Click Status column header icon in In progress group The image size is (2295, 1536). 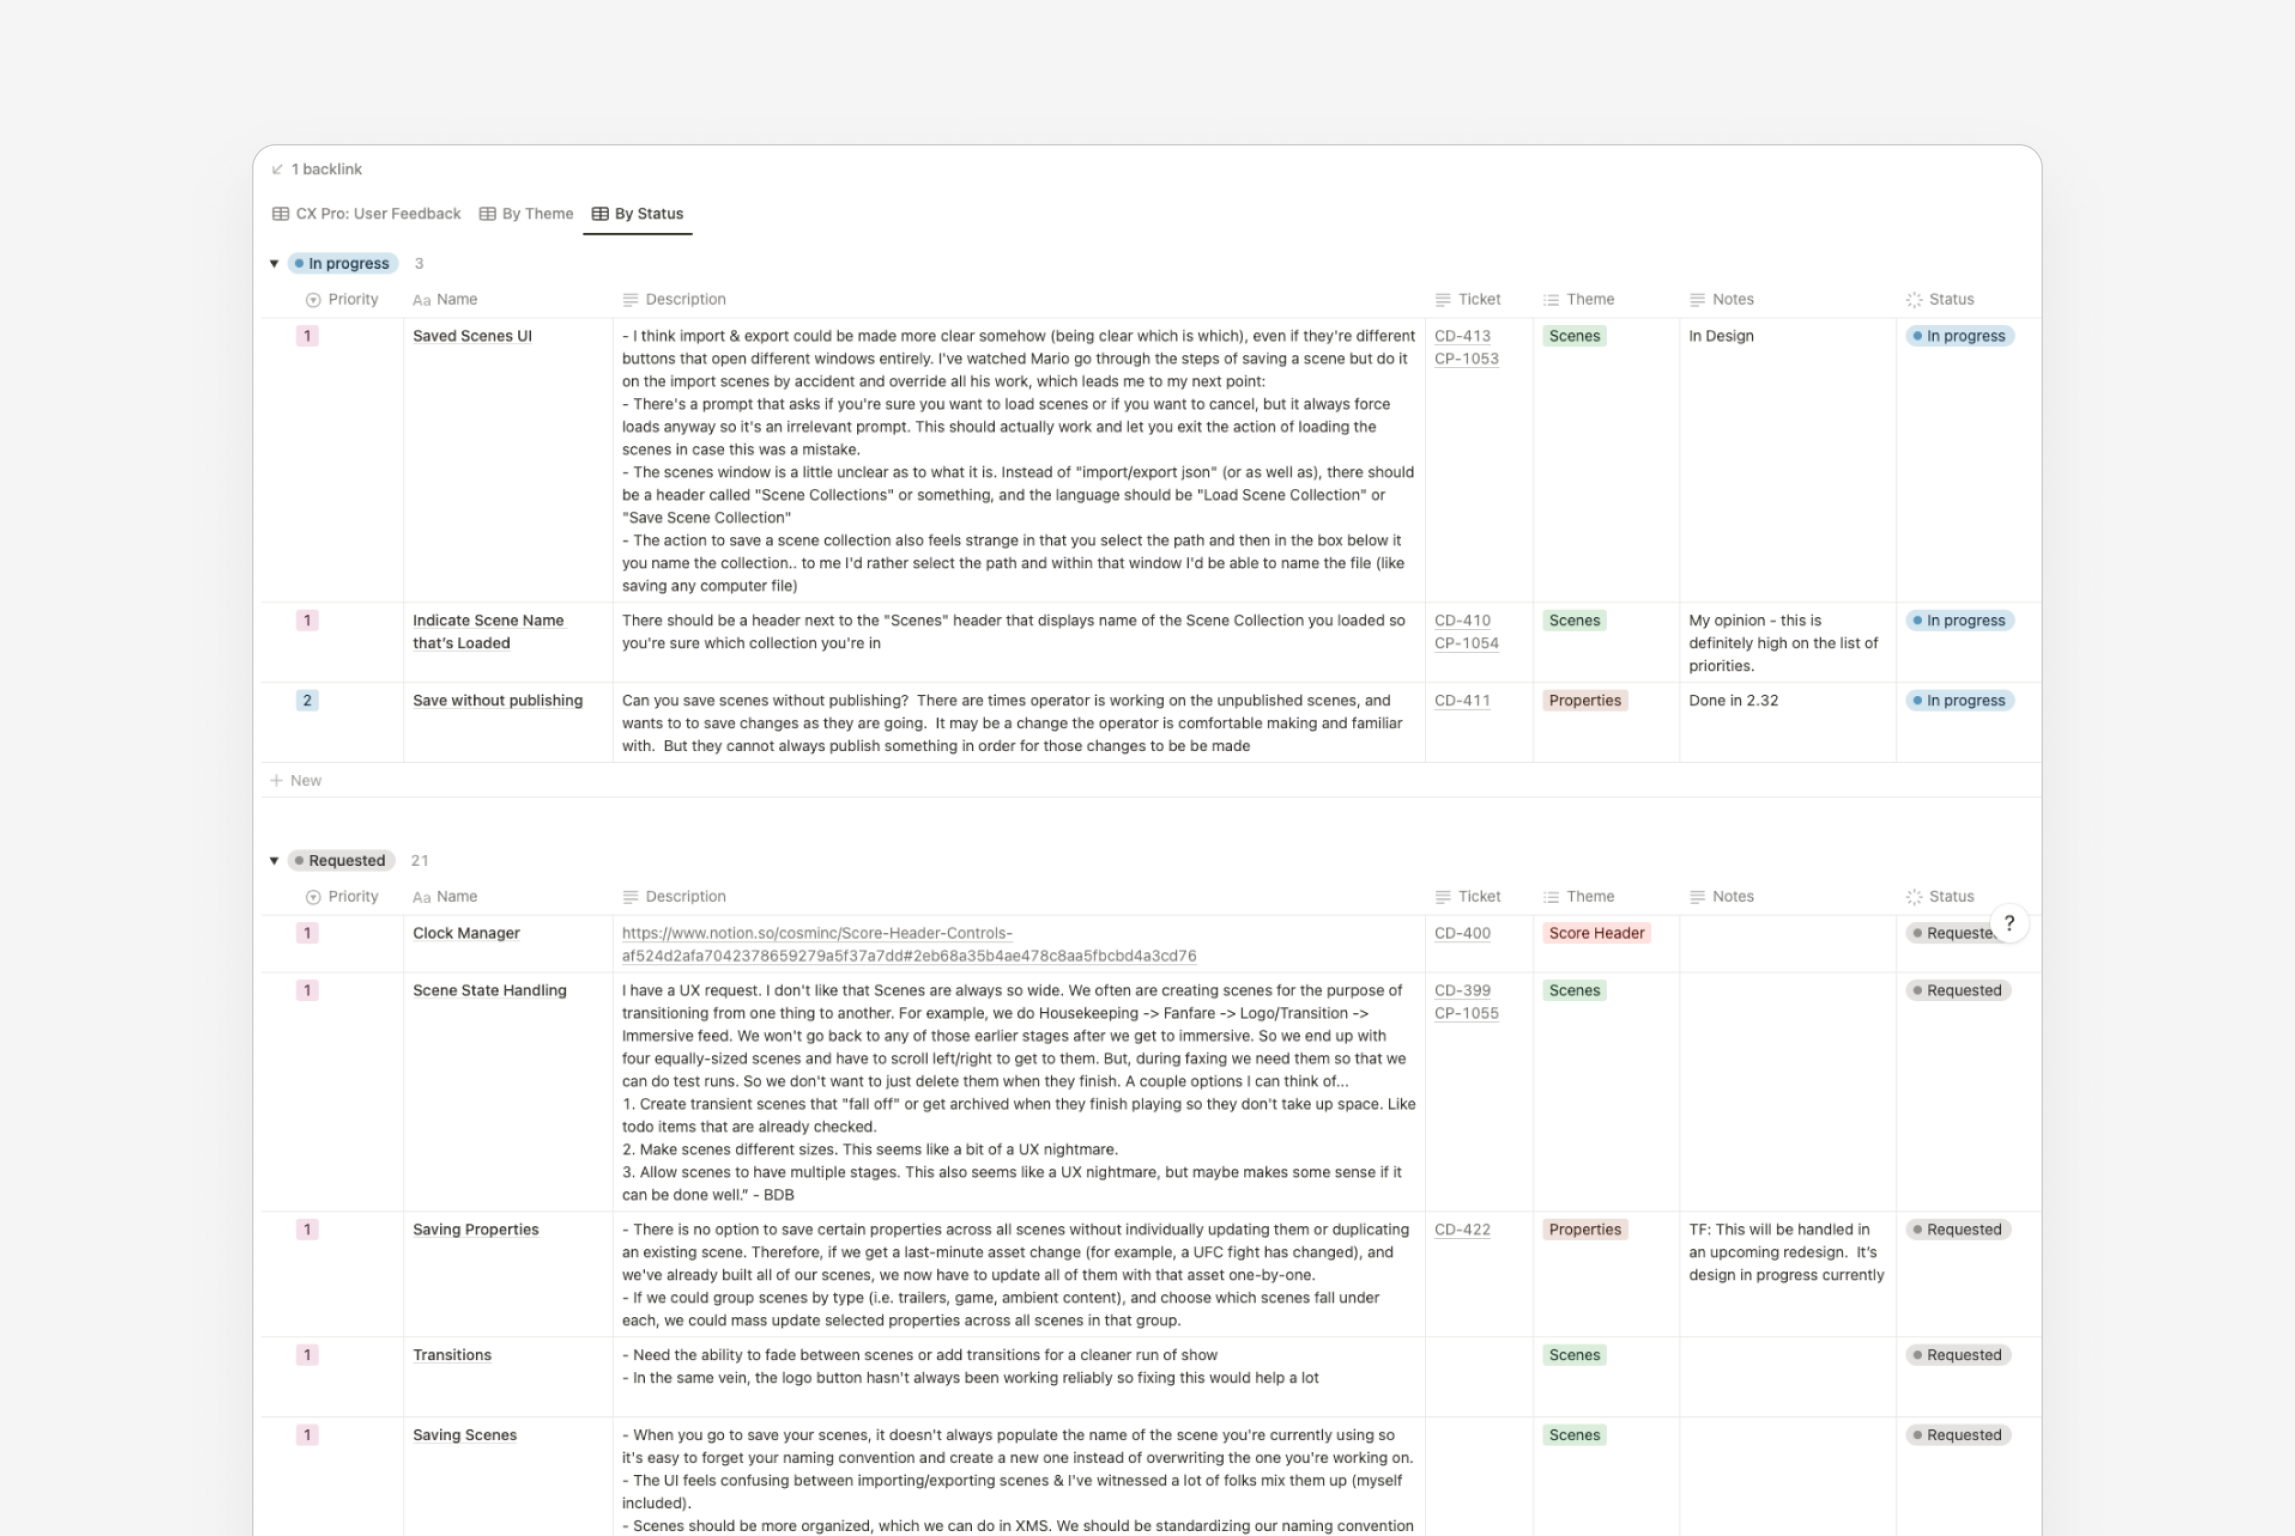point(1914,300)
